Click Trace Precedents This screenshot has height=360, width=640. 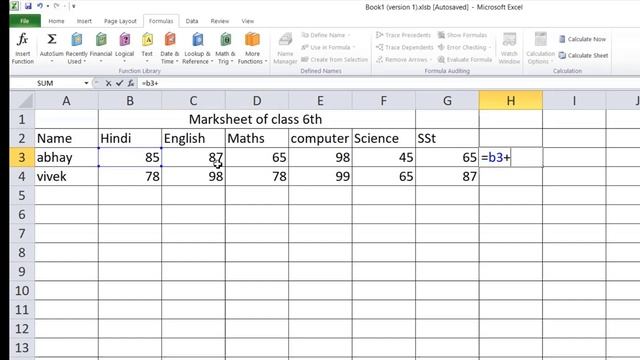(x=403, y=35)
